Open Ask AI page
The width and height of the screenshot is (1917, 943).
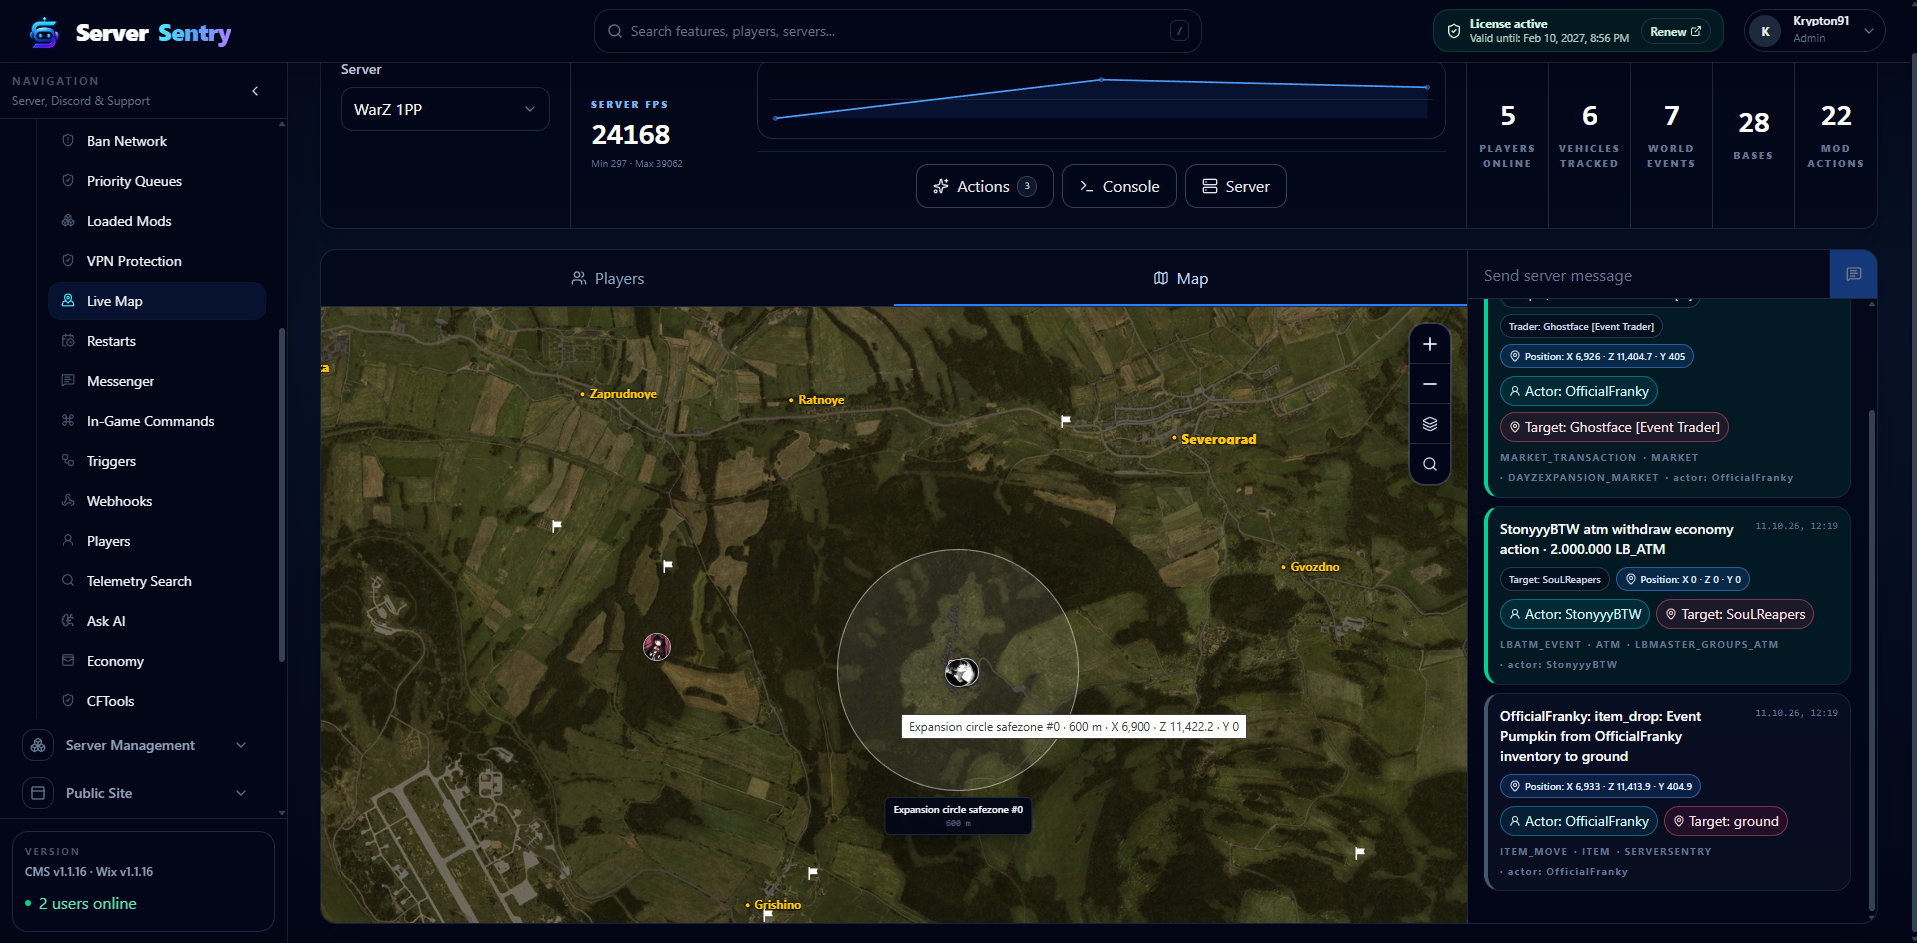[157, 621]
